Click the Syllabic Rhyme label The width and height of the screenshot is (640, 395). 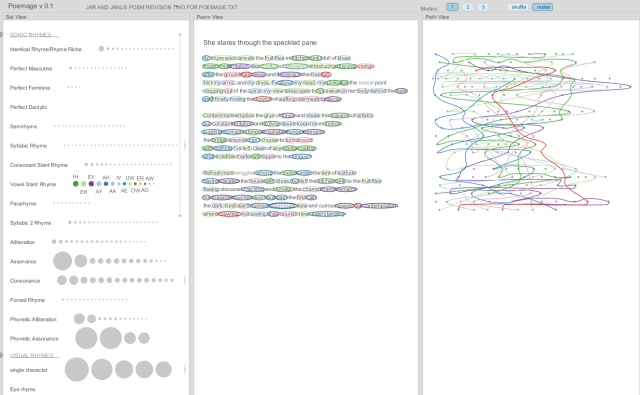point(29,146)
